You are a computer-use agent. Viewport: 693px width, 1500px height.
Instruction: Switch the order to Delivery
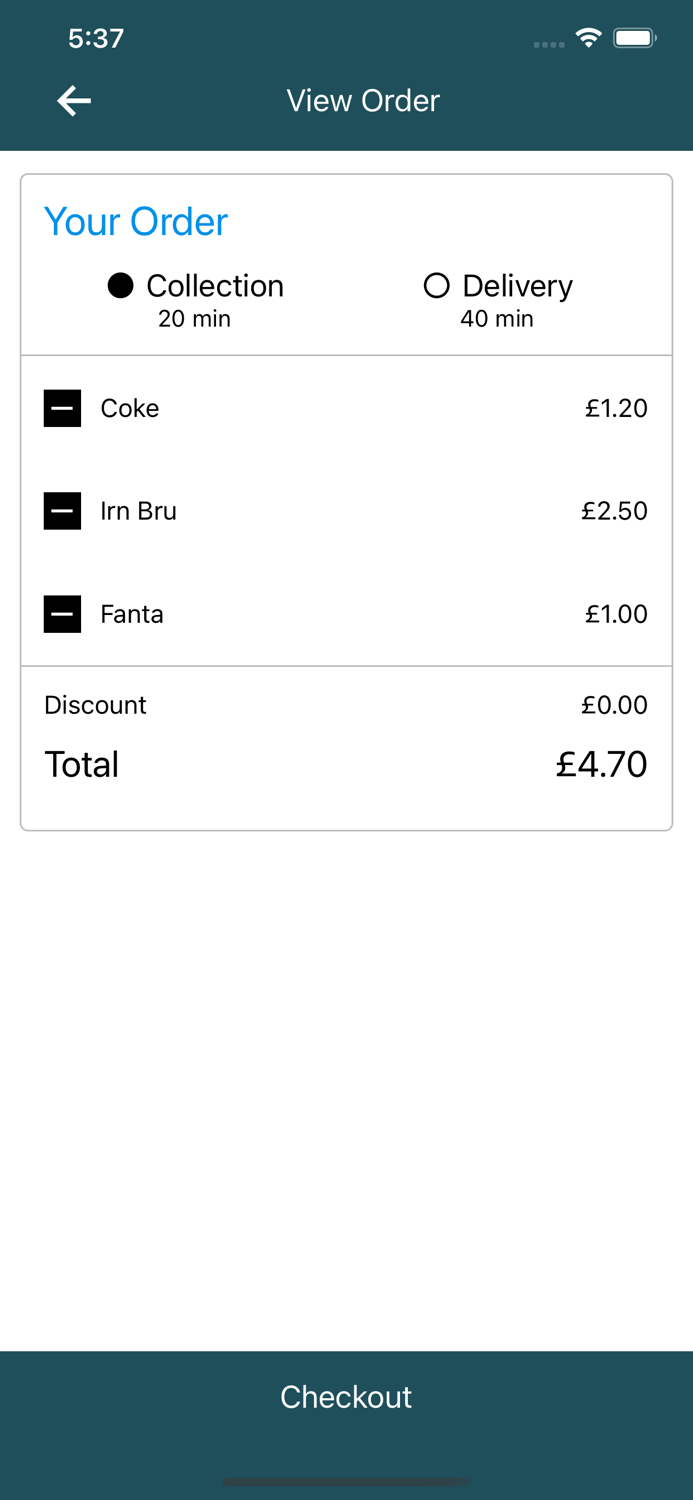(x=437, y=286)
